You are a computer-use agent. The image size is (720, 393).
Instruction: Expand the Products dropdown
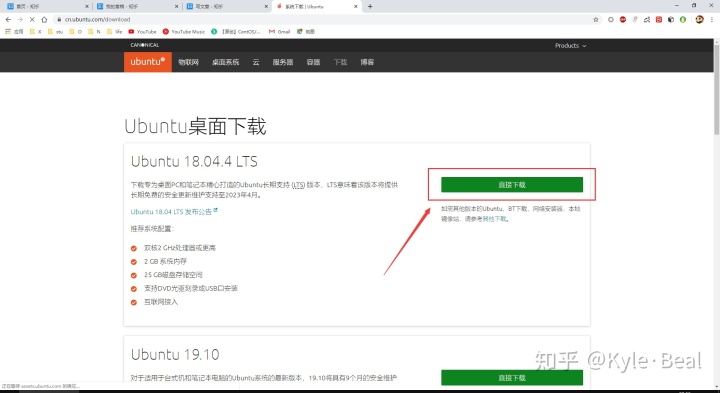[x=570, y=45]
